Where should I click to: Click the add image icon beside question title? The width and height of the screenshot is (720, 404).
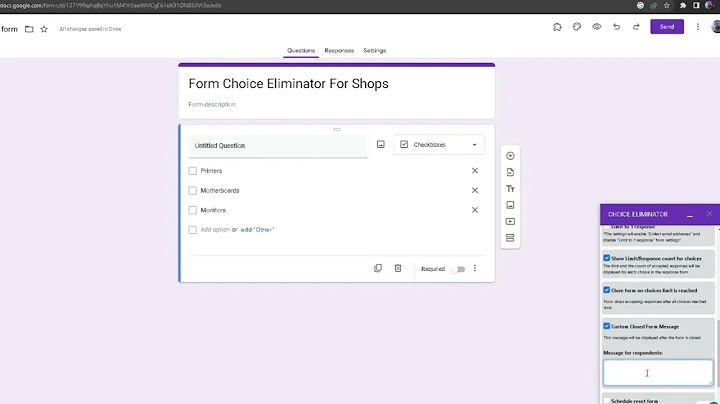coord(381,145)
